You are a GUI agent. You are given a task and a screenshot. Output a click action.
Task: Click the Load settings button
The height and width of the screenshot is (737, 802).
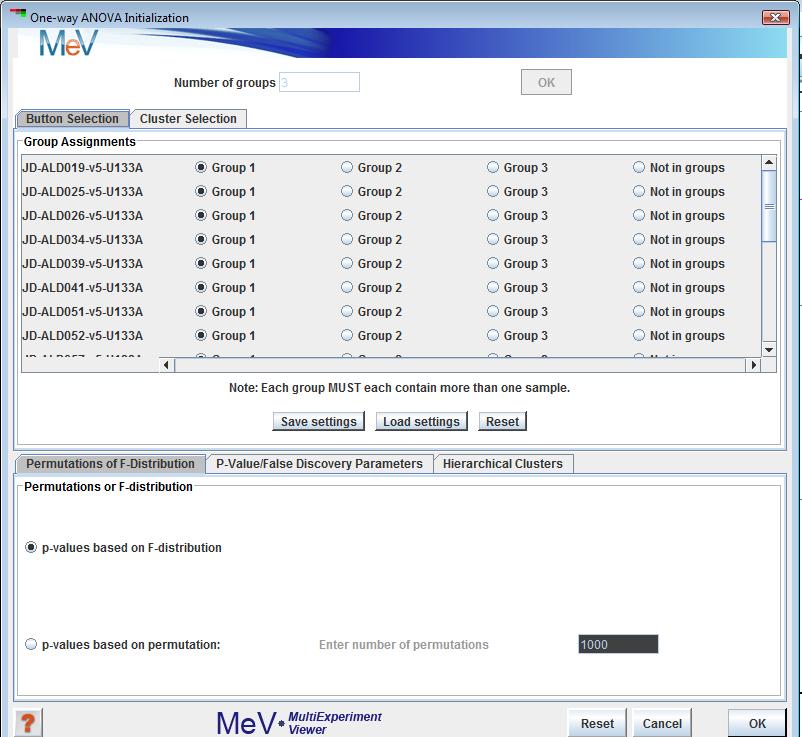[x=421, y=422]
